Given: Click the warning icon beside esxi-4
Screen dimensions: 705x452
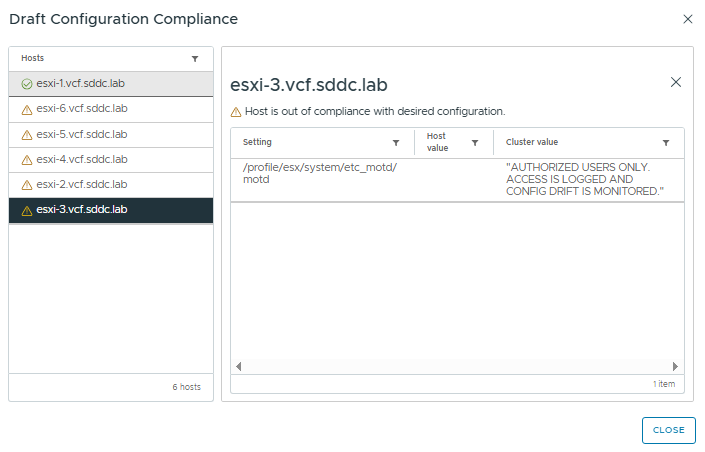Looking at the screenshot, I should click(x=27, y=159).
